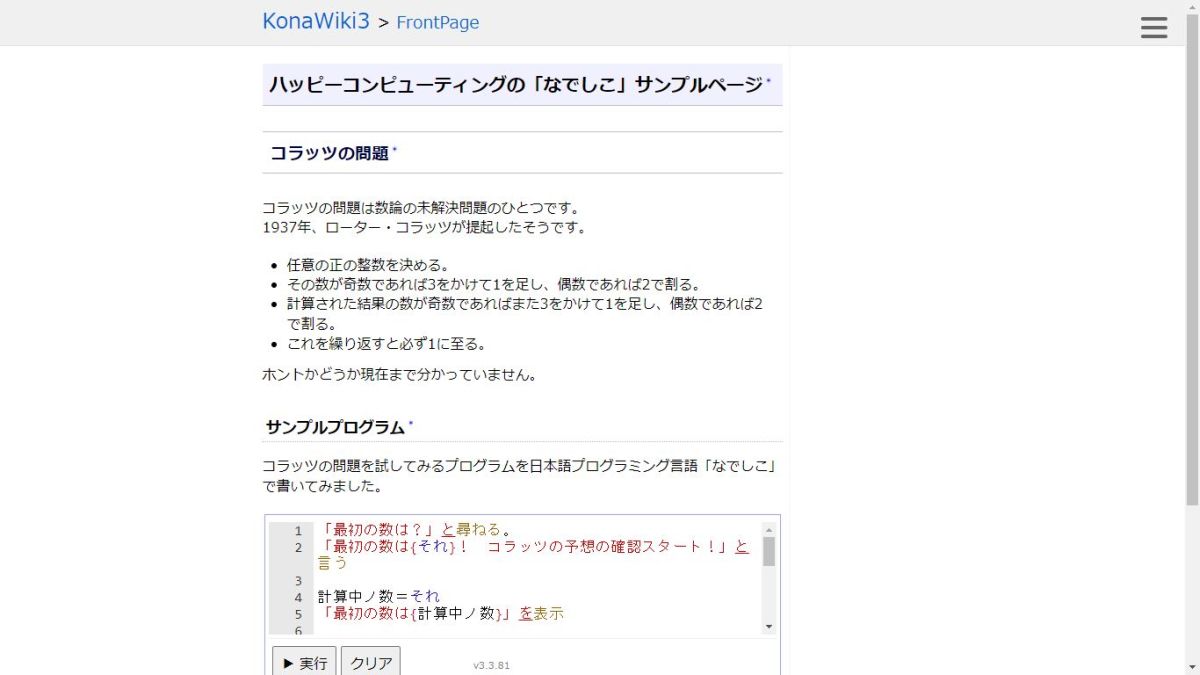Viewport: 1200px width, 675px height.
Task: Click the anchor asterisk after the main page heading
Action: point(769,82)
